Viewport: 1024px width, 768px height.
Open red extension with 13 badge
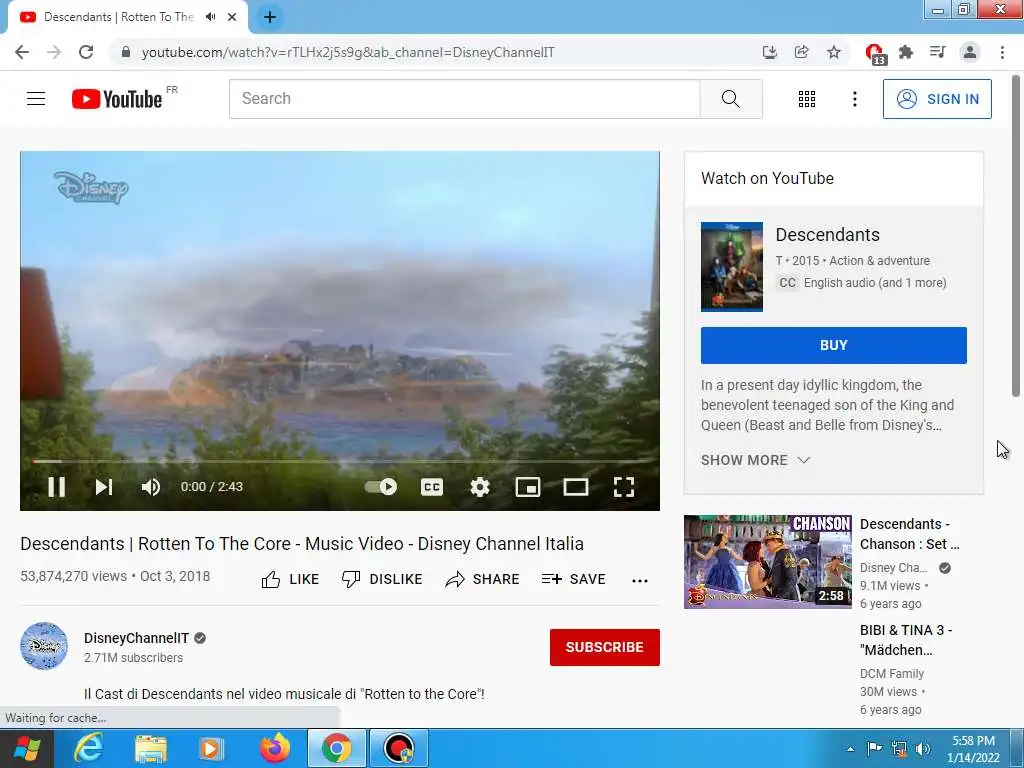point(874,54)
